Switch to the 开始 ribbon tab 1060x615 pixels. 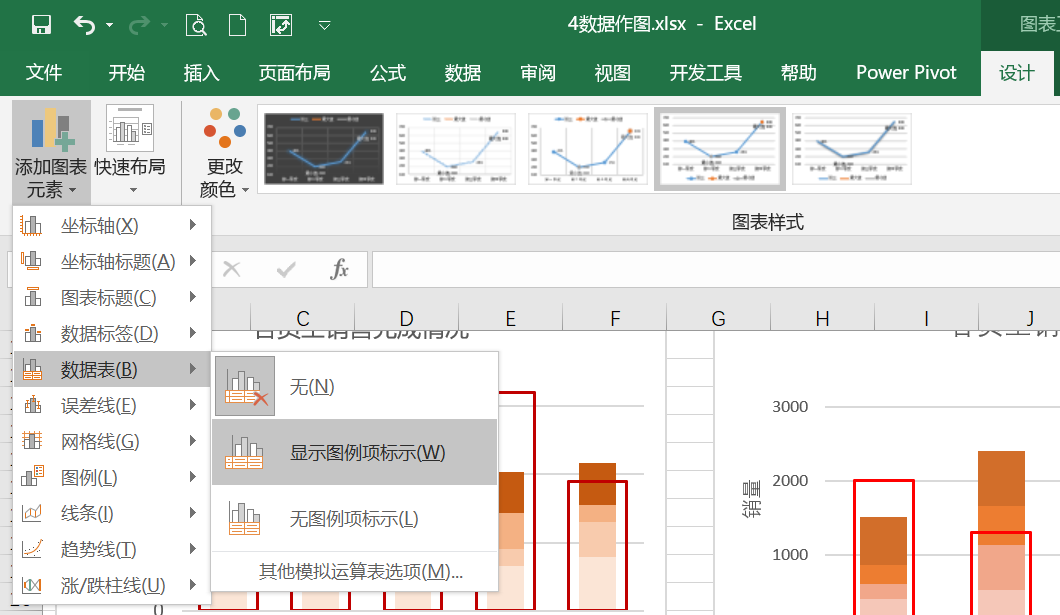(127, 72)
